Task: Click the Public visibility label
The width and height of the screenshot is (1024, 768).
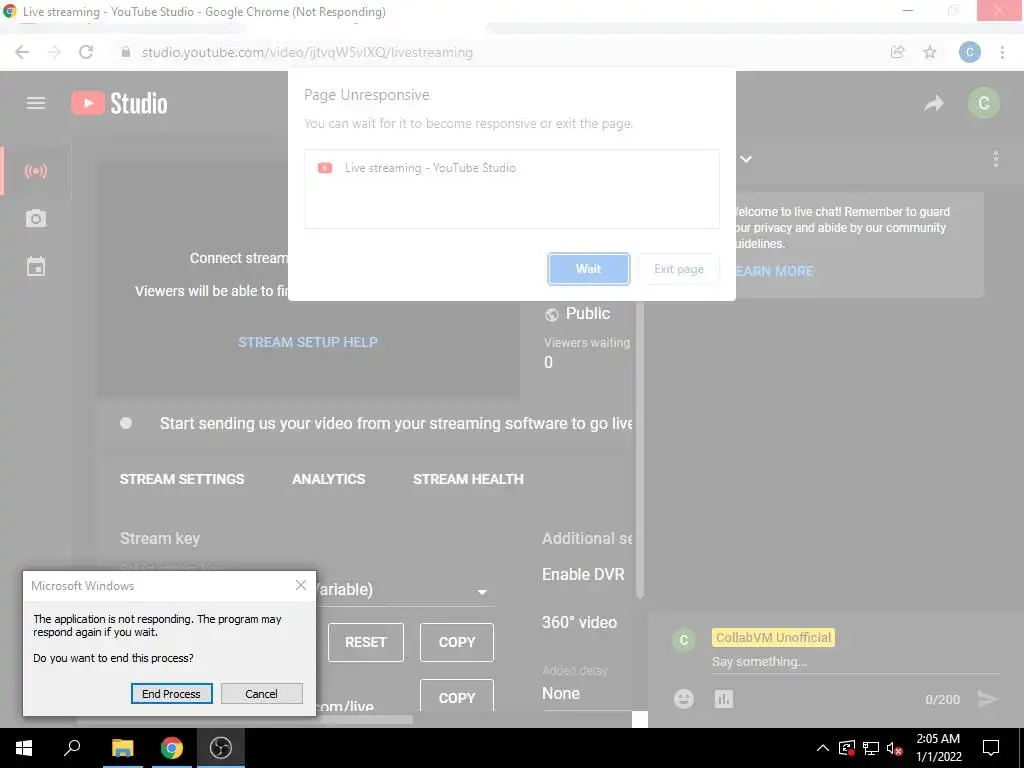Action: pyautogui.click(x=587, y=313)
